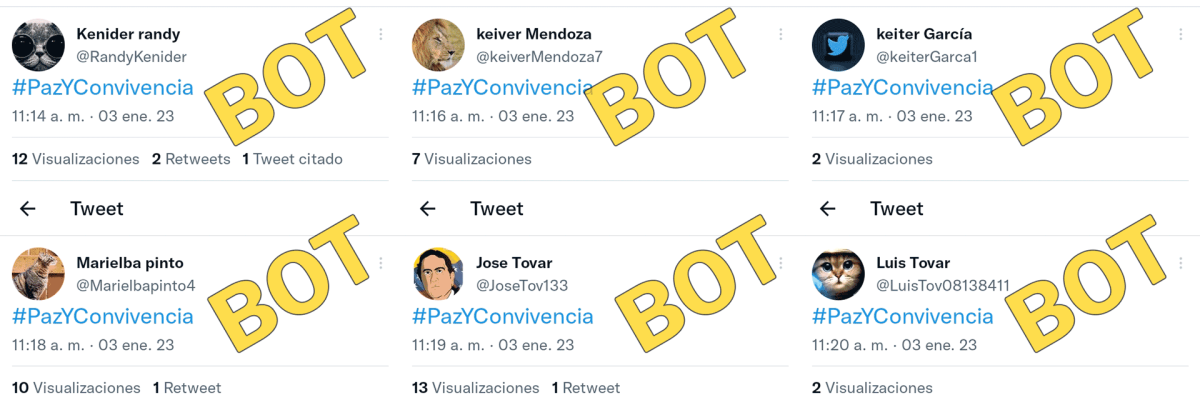This screenshot has height=405, width=1200.
Task: View 1 Tweet citado on Kenider tweet
Action: pyautogui.click(x=292, y=159)
